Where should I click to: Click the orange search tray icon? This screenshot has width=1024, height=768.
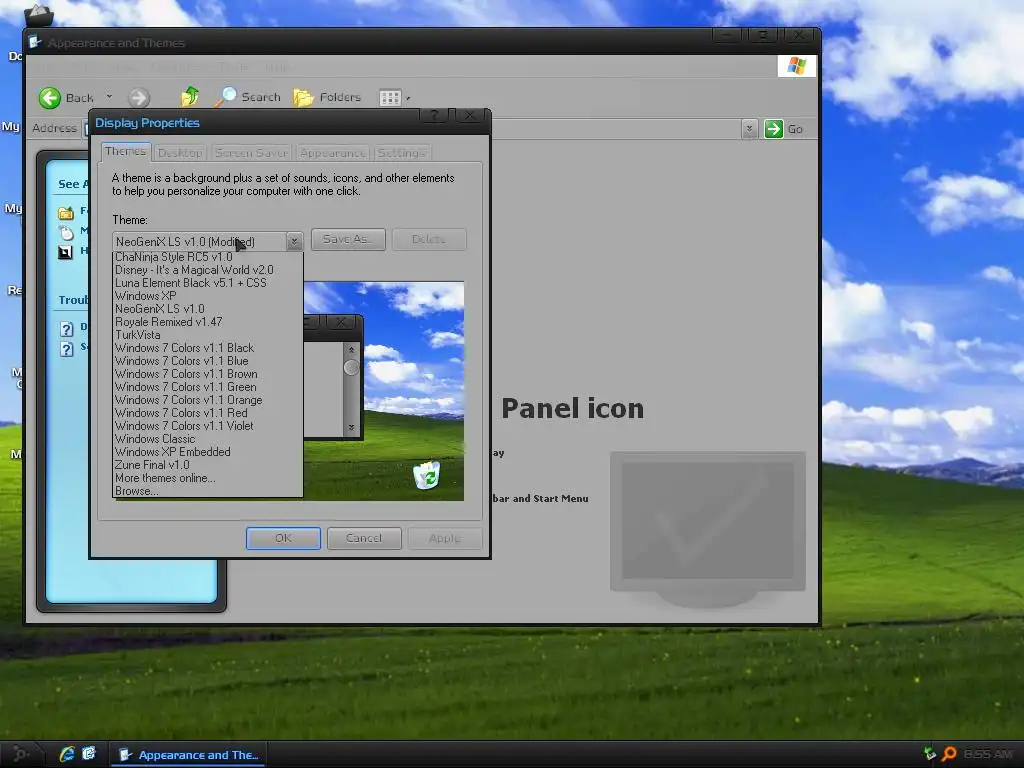[949, 754]
